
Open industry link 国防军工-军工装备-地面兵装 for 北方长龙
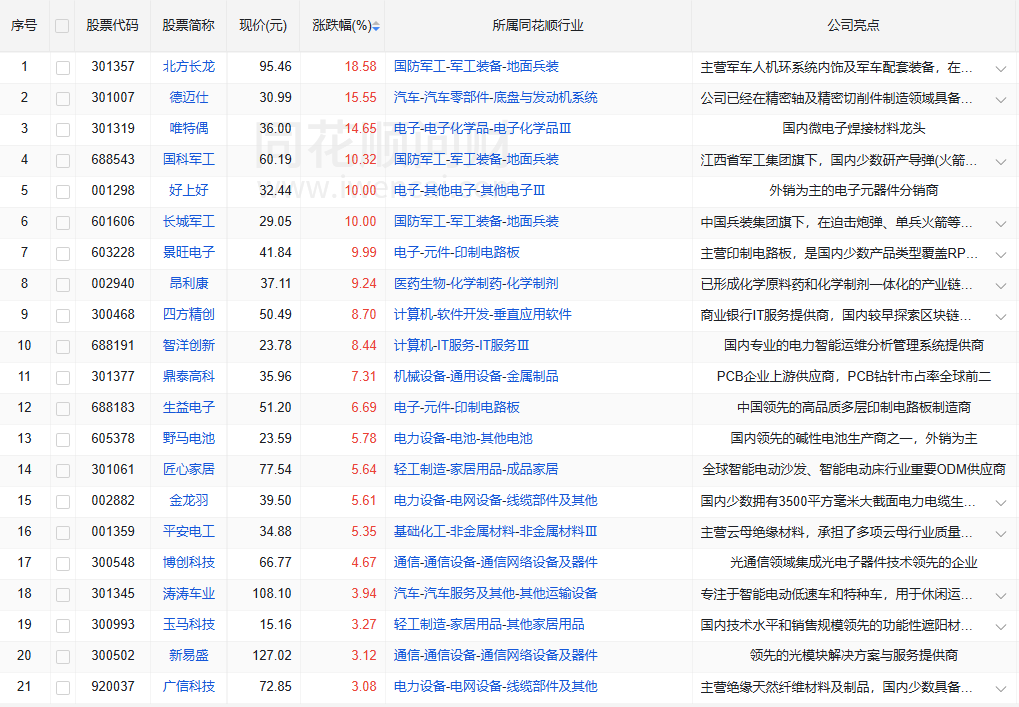click(x=476, y=66)
